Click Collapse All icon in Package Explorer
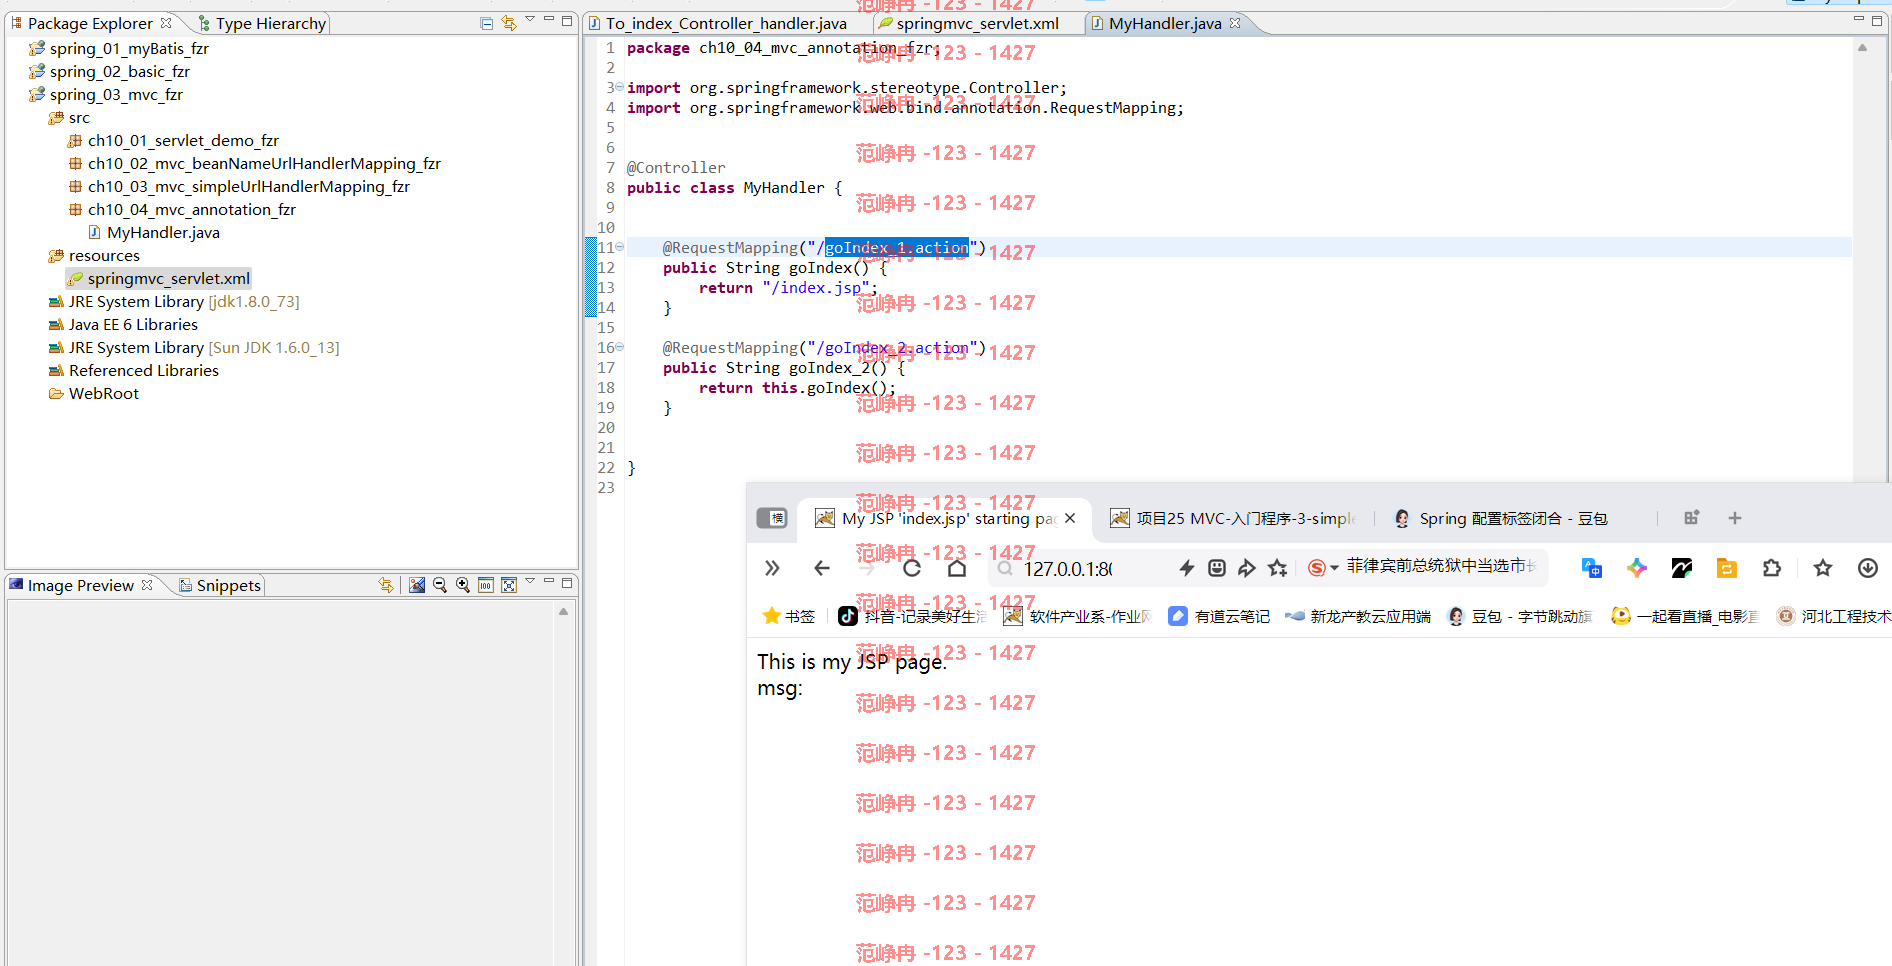This screenshot has width=1892, height=966. point(487,23)
